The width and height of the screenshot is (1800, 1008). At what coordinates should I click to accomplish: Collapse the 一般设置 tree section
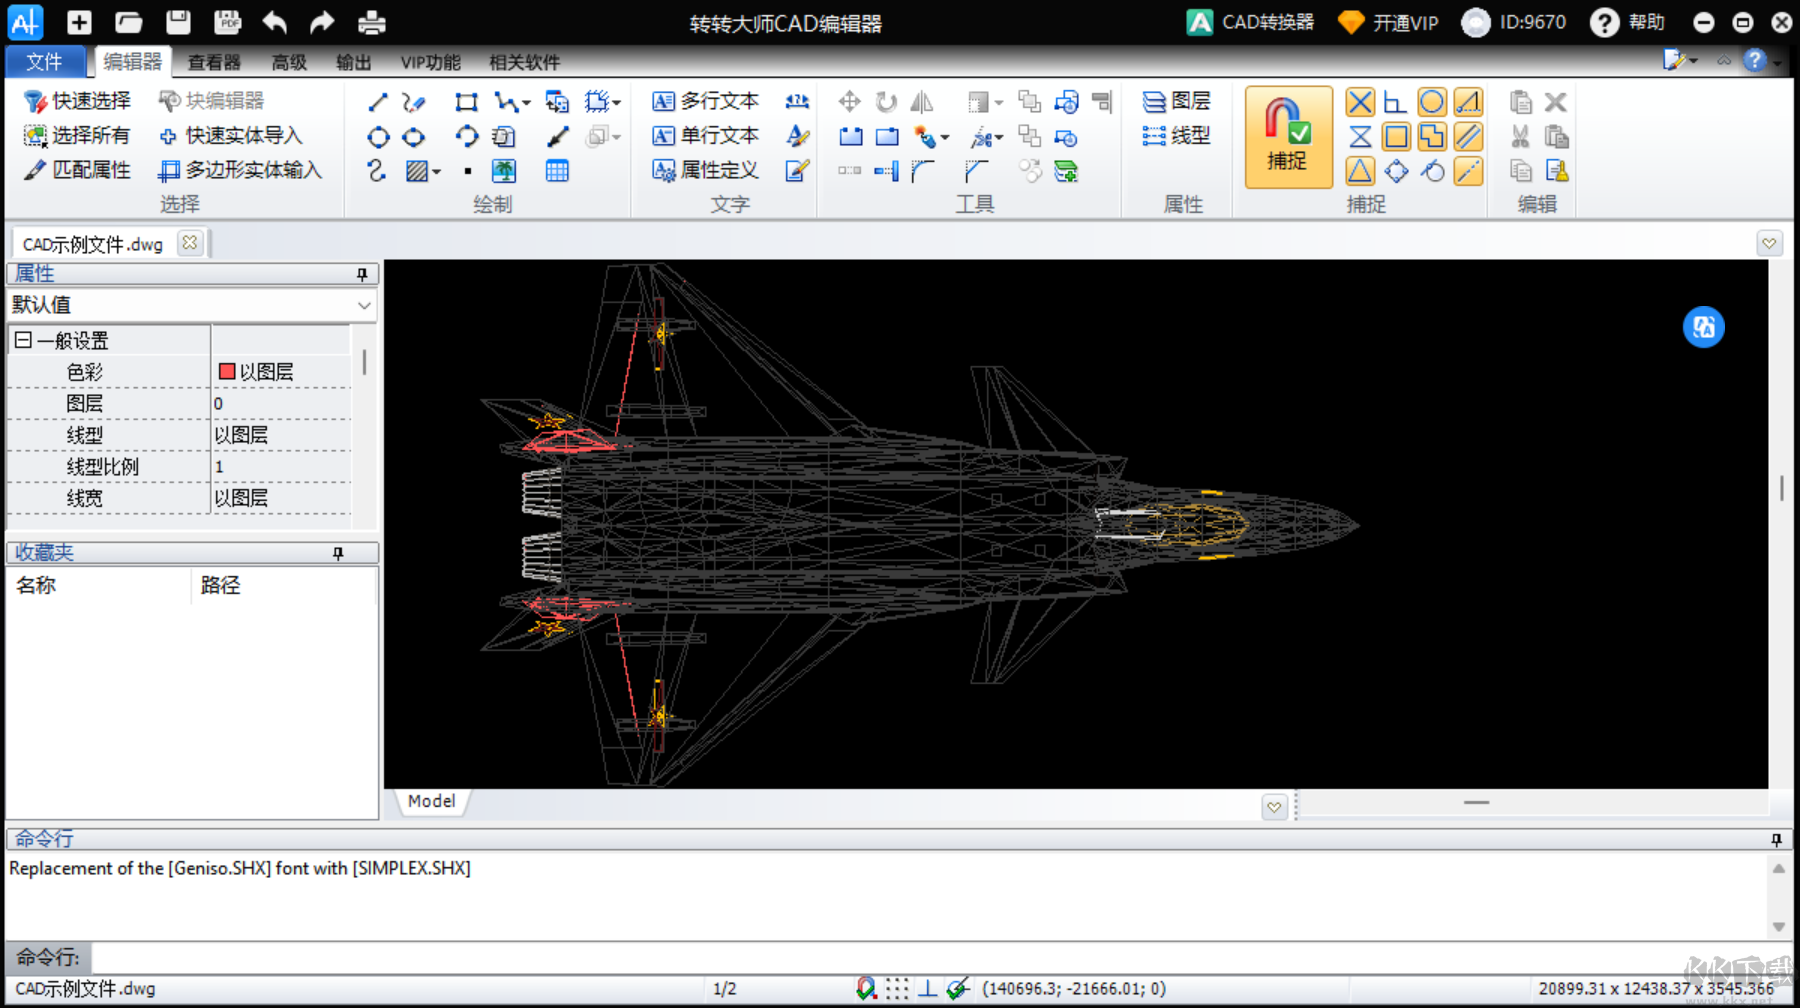pyautogui.click(x=23, y=340)
